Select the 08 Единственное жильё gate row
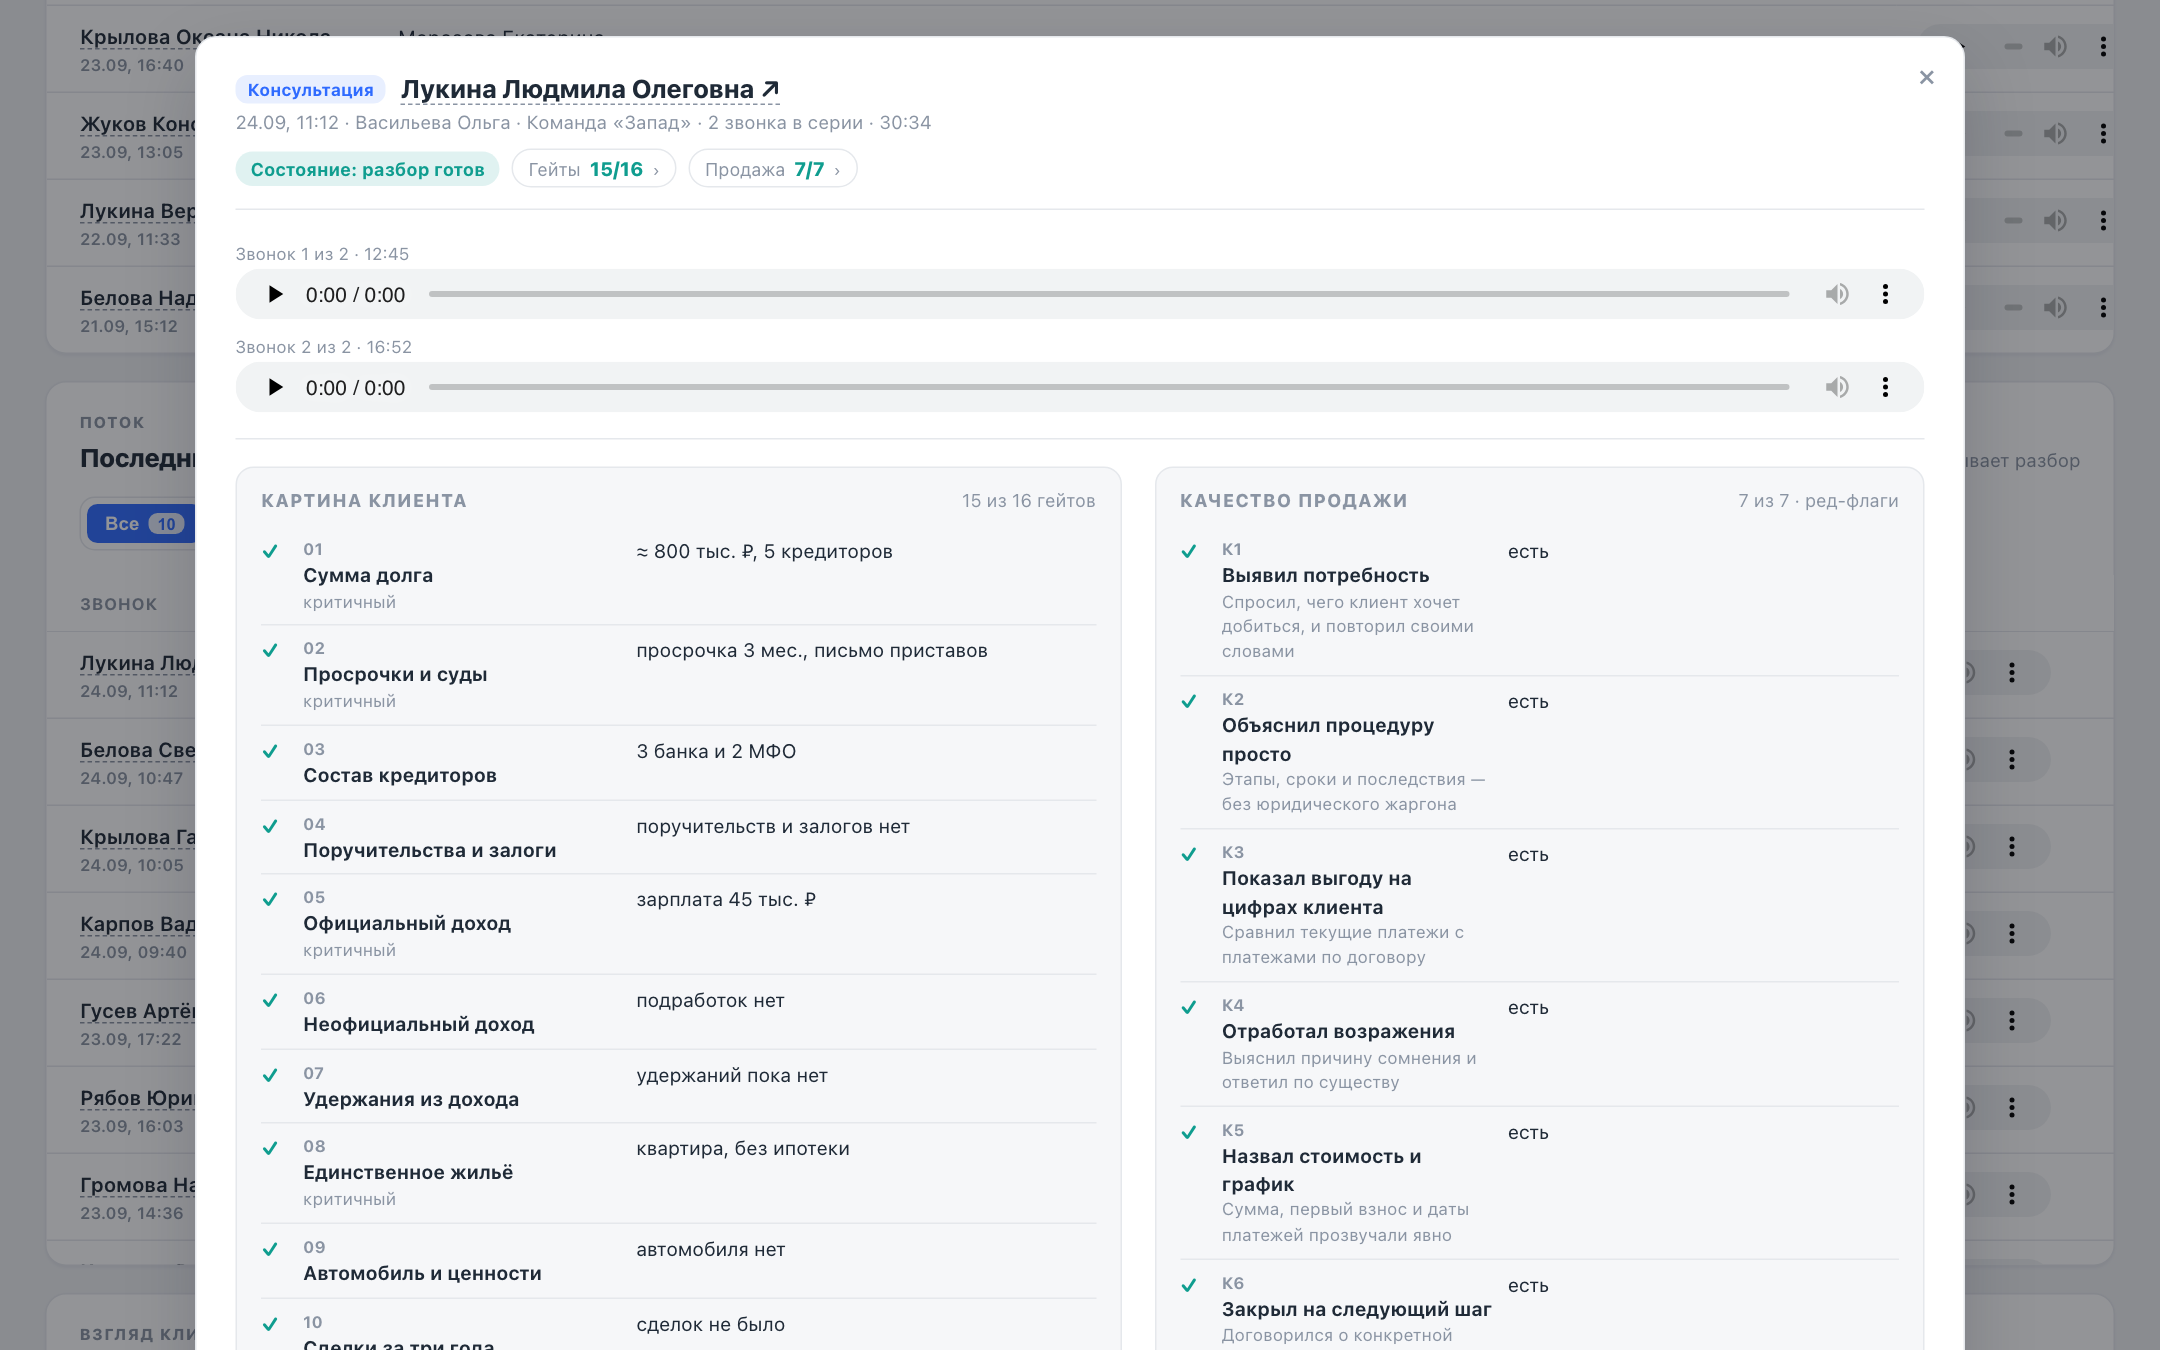Image resolution: width=2160 pixels, height=1350 pixels. [x=678, y=1173]
